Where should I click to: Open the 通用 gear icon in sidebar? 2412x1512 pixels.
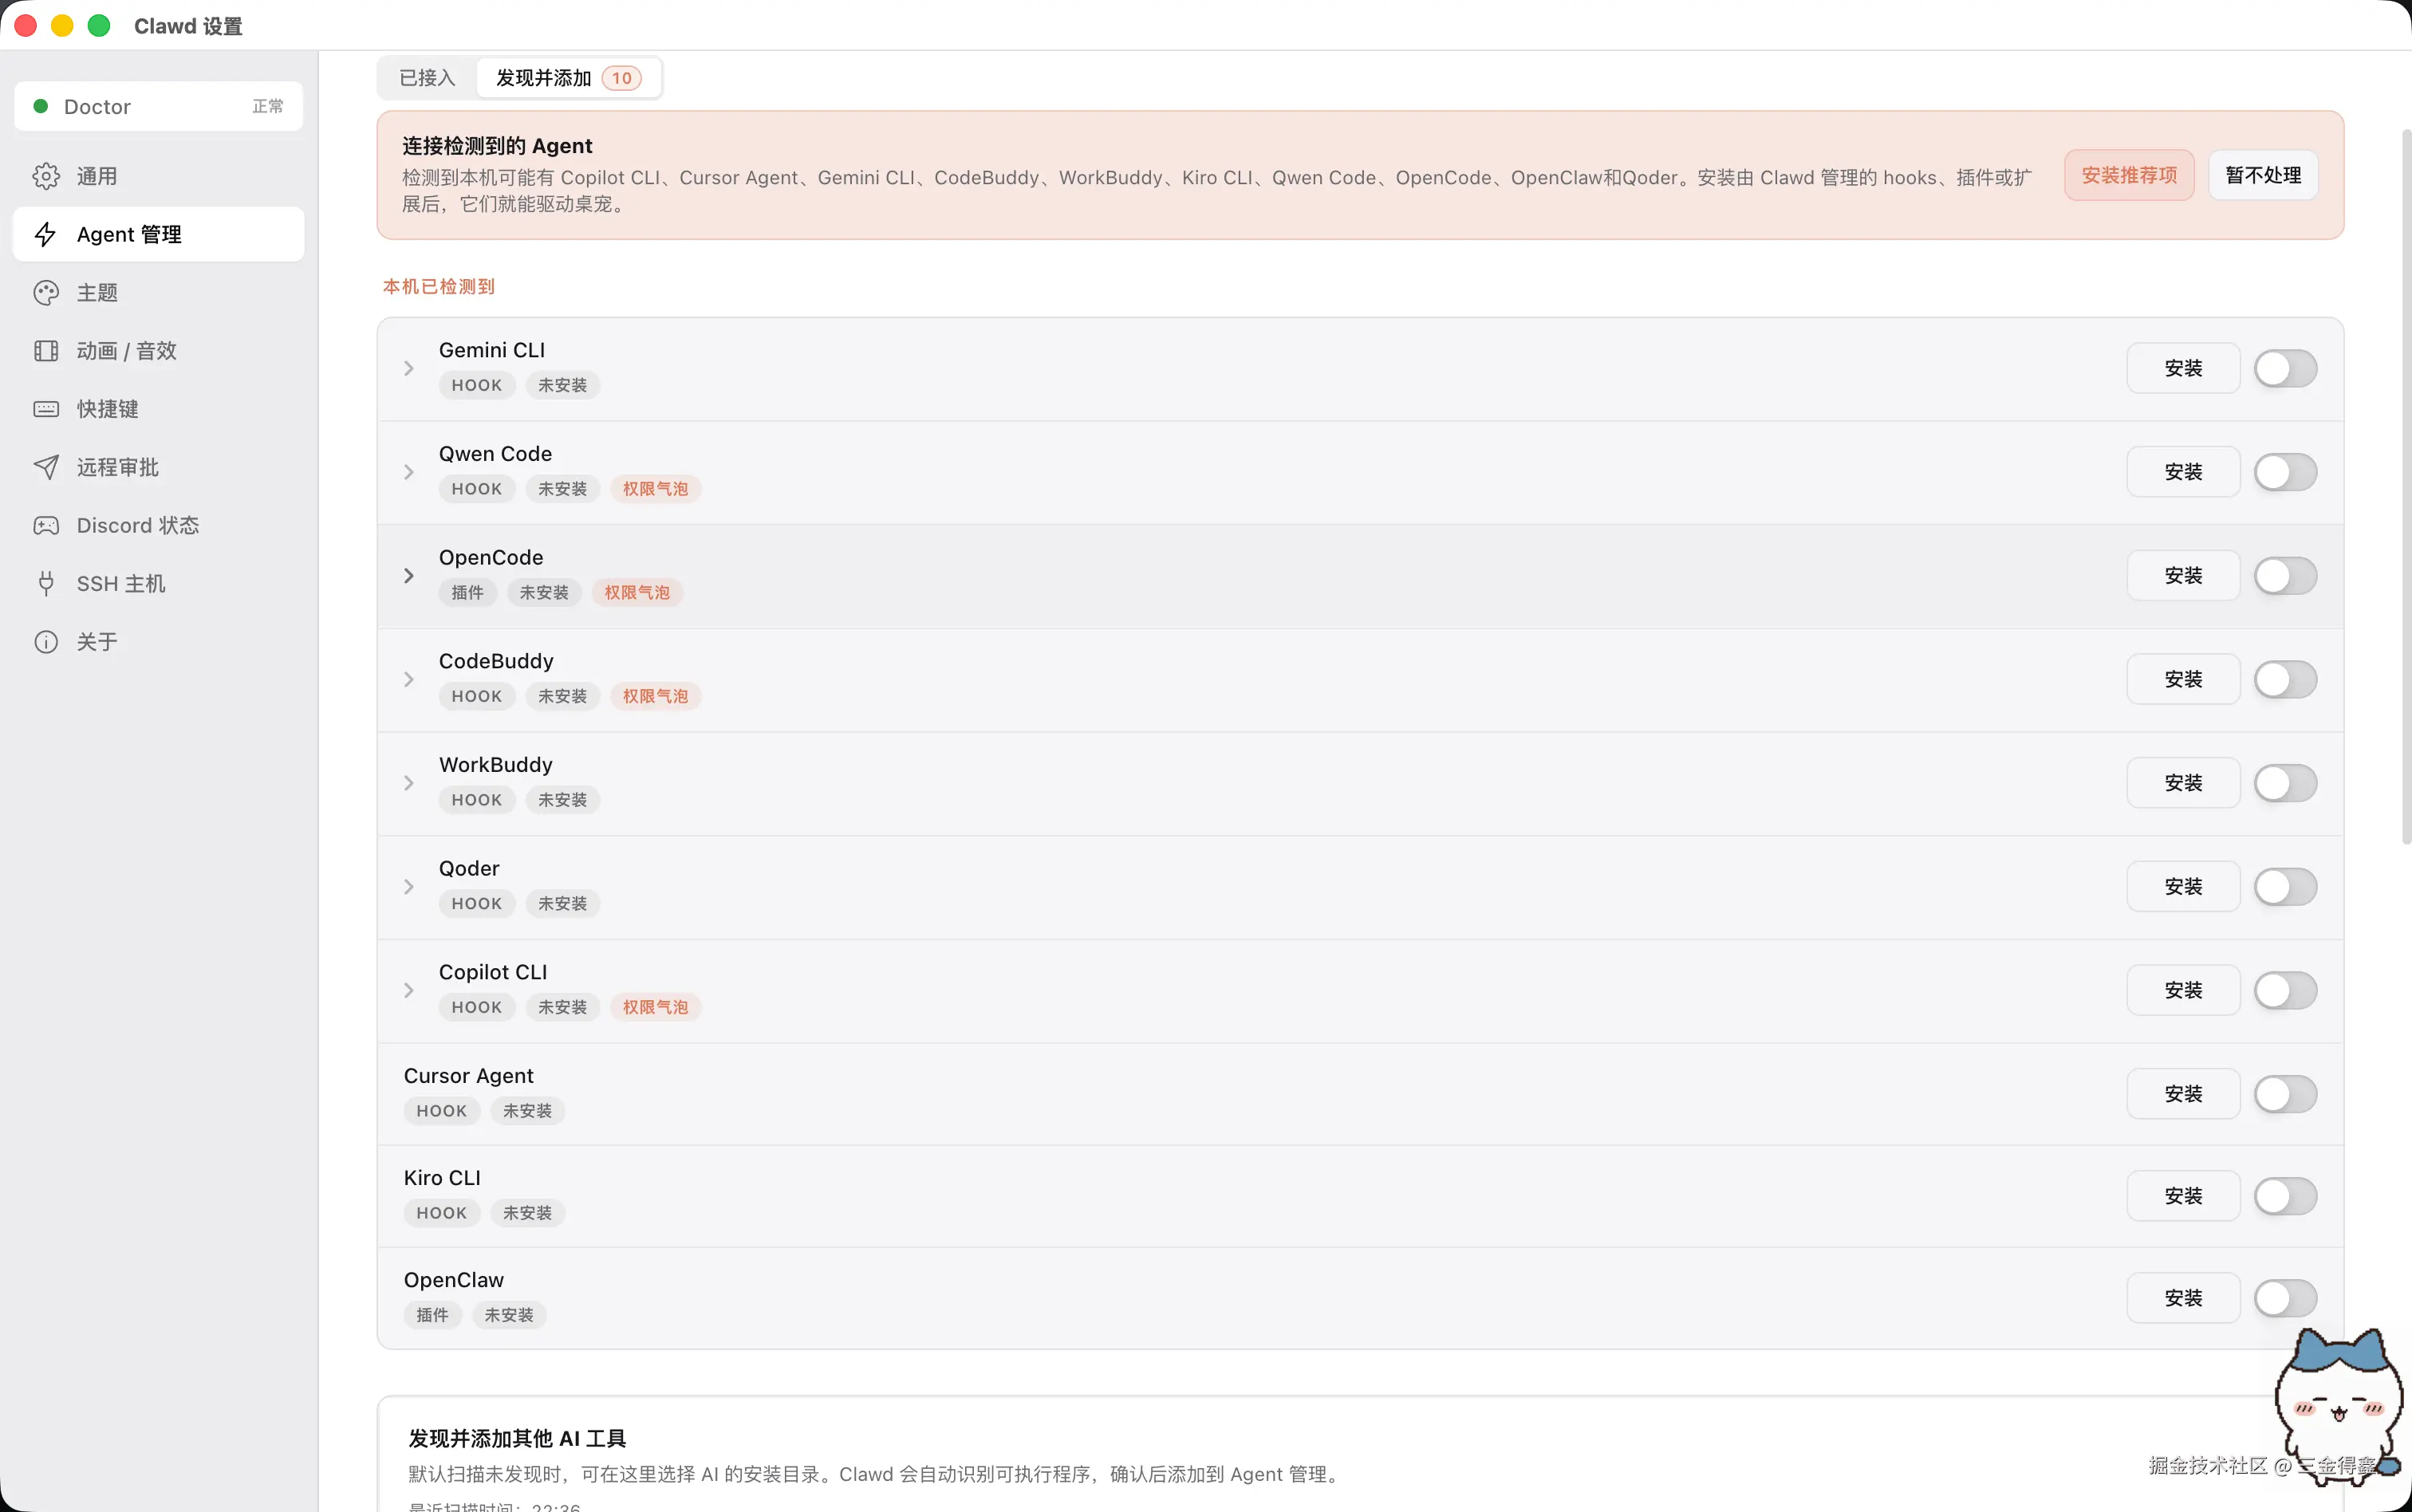46,176
